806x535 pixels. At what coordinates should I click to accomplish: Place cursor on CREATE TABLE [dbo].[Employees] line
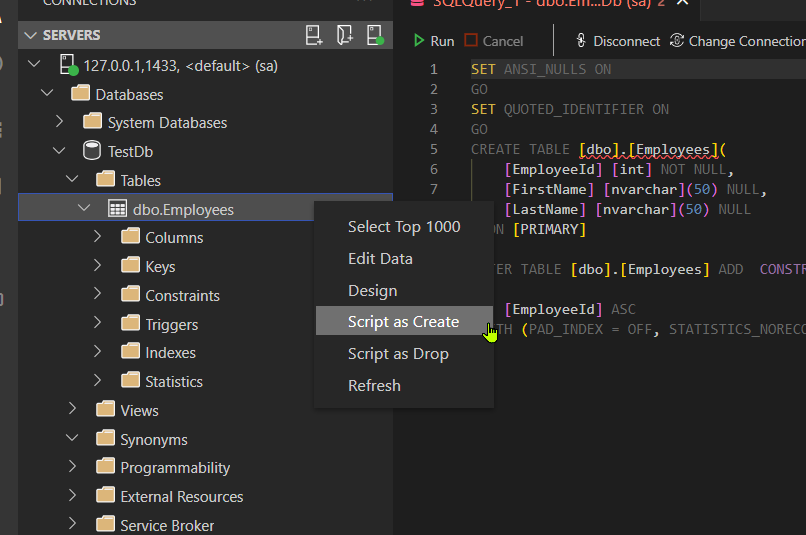[x=598, y=149]
